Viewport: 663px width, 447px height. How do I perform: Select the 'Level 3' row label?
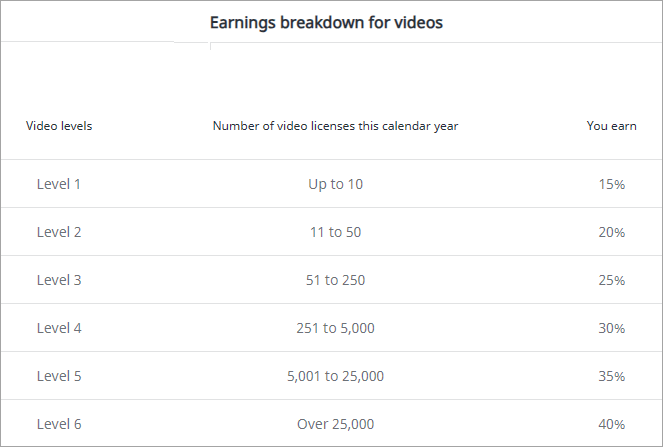pos(59,280)
